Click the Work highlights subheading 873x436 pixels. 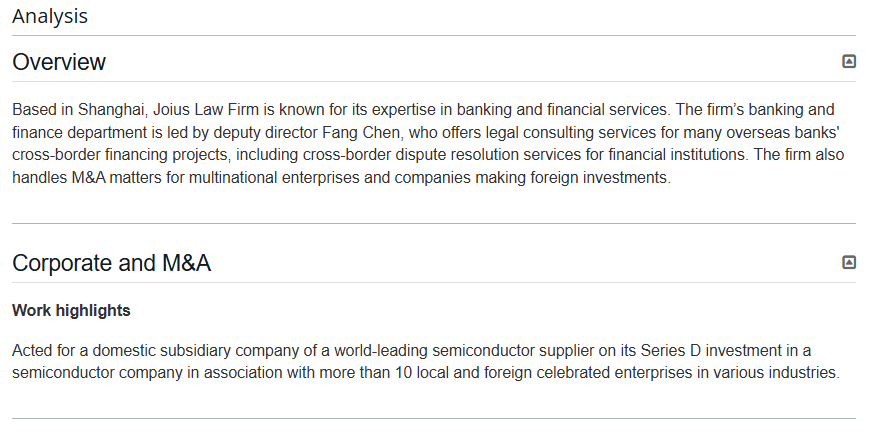pos(71,311)
